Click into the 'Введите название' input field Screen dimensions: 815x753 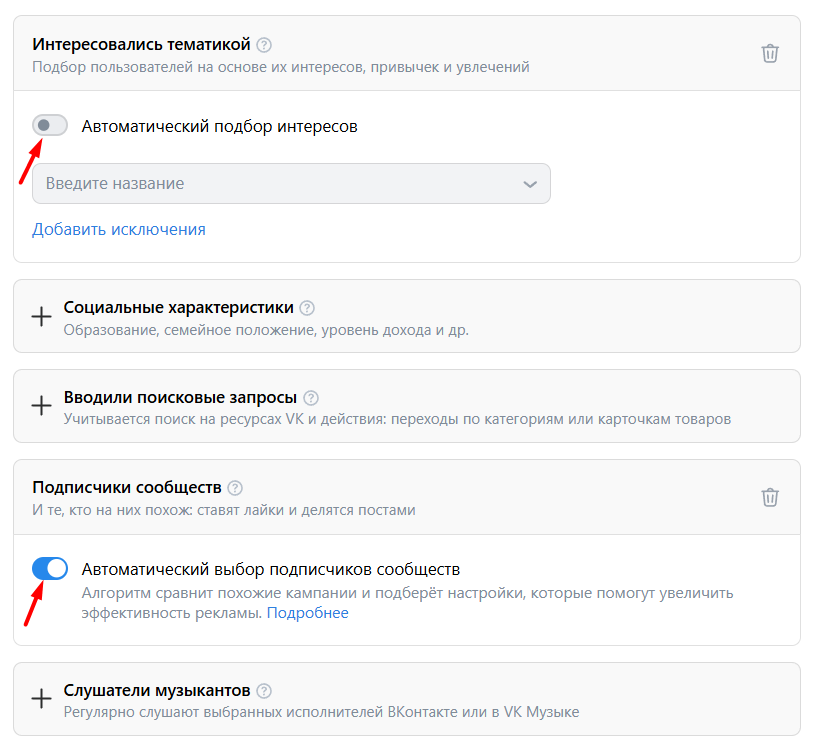(x=270, y=184)
